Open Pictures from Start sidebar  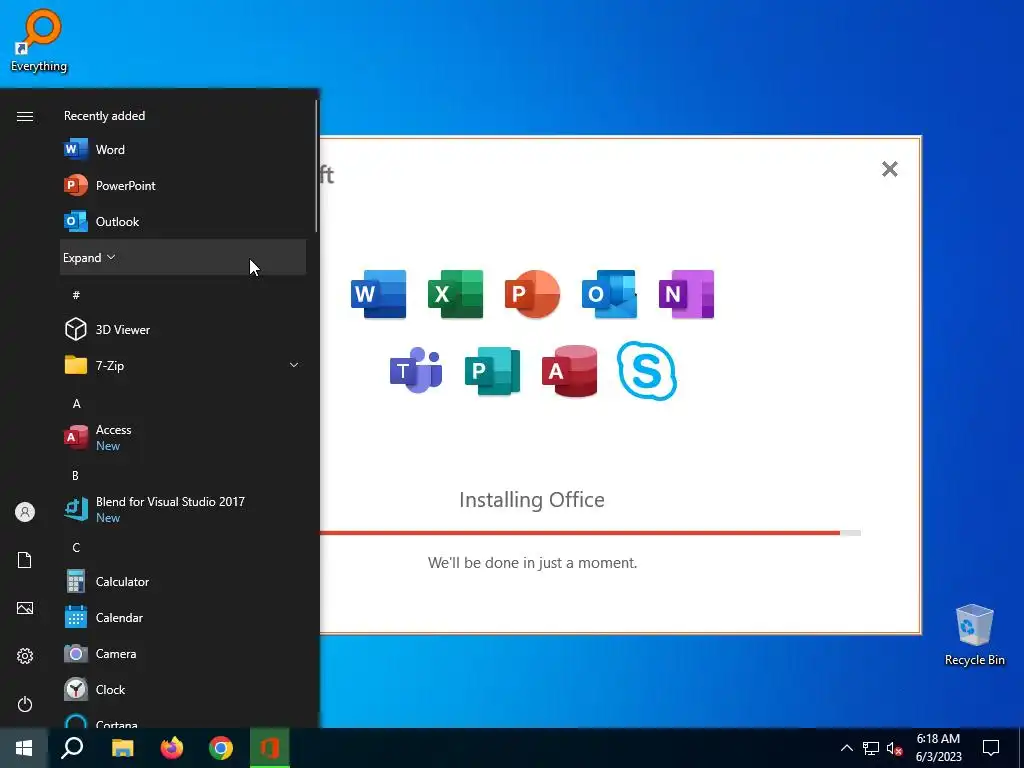pyautogui.click(x=25, y=608)
